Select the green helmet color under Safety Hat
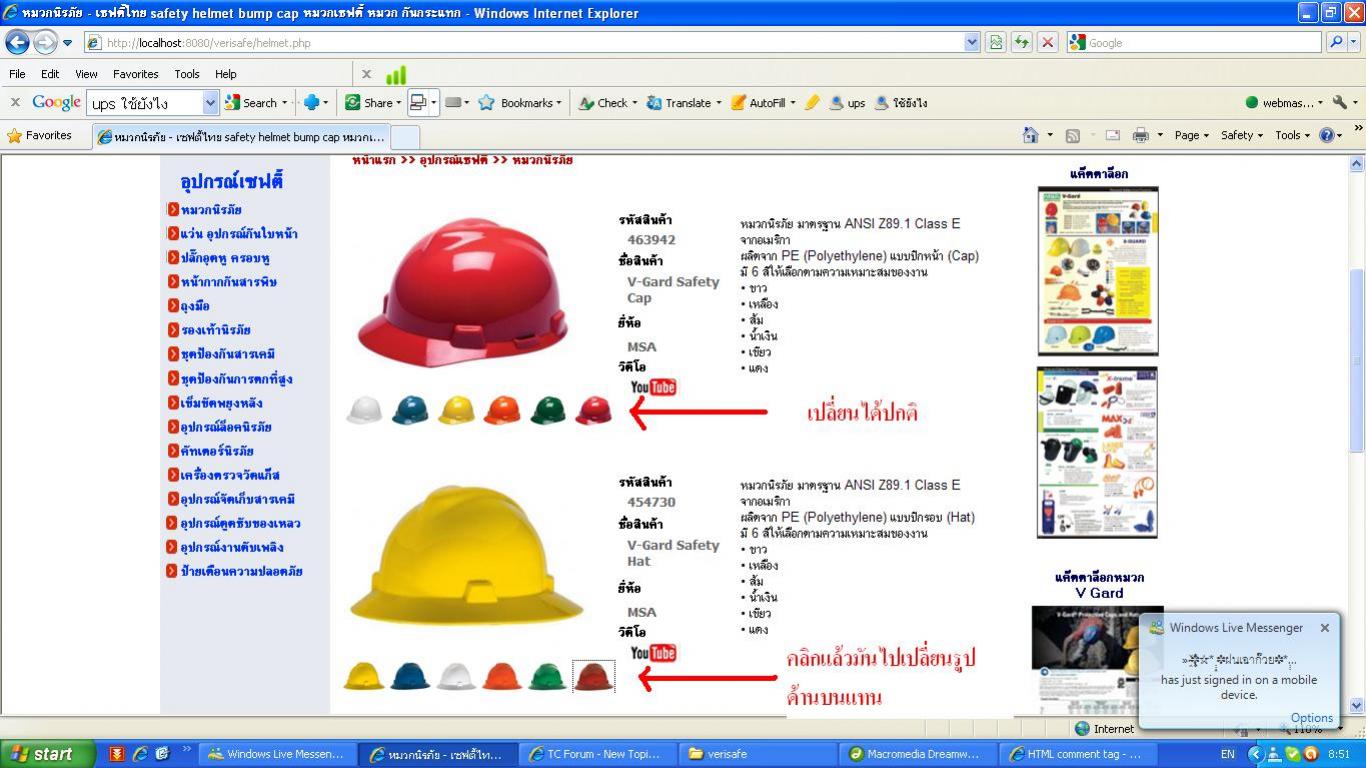Viewport: 1366px width, 768px height. coord(546,676)
